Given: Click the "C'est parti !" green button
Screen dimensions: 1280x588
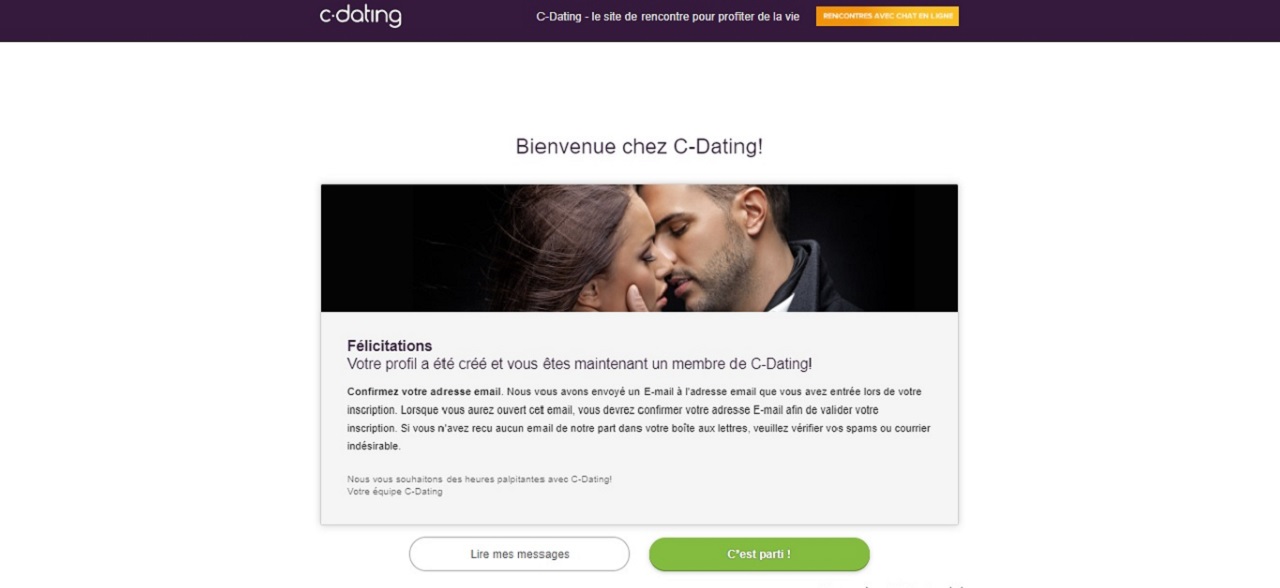Looking at the screenshot, I should (x=759, y=554).
